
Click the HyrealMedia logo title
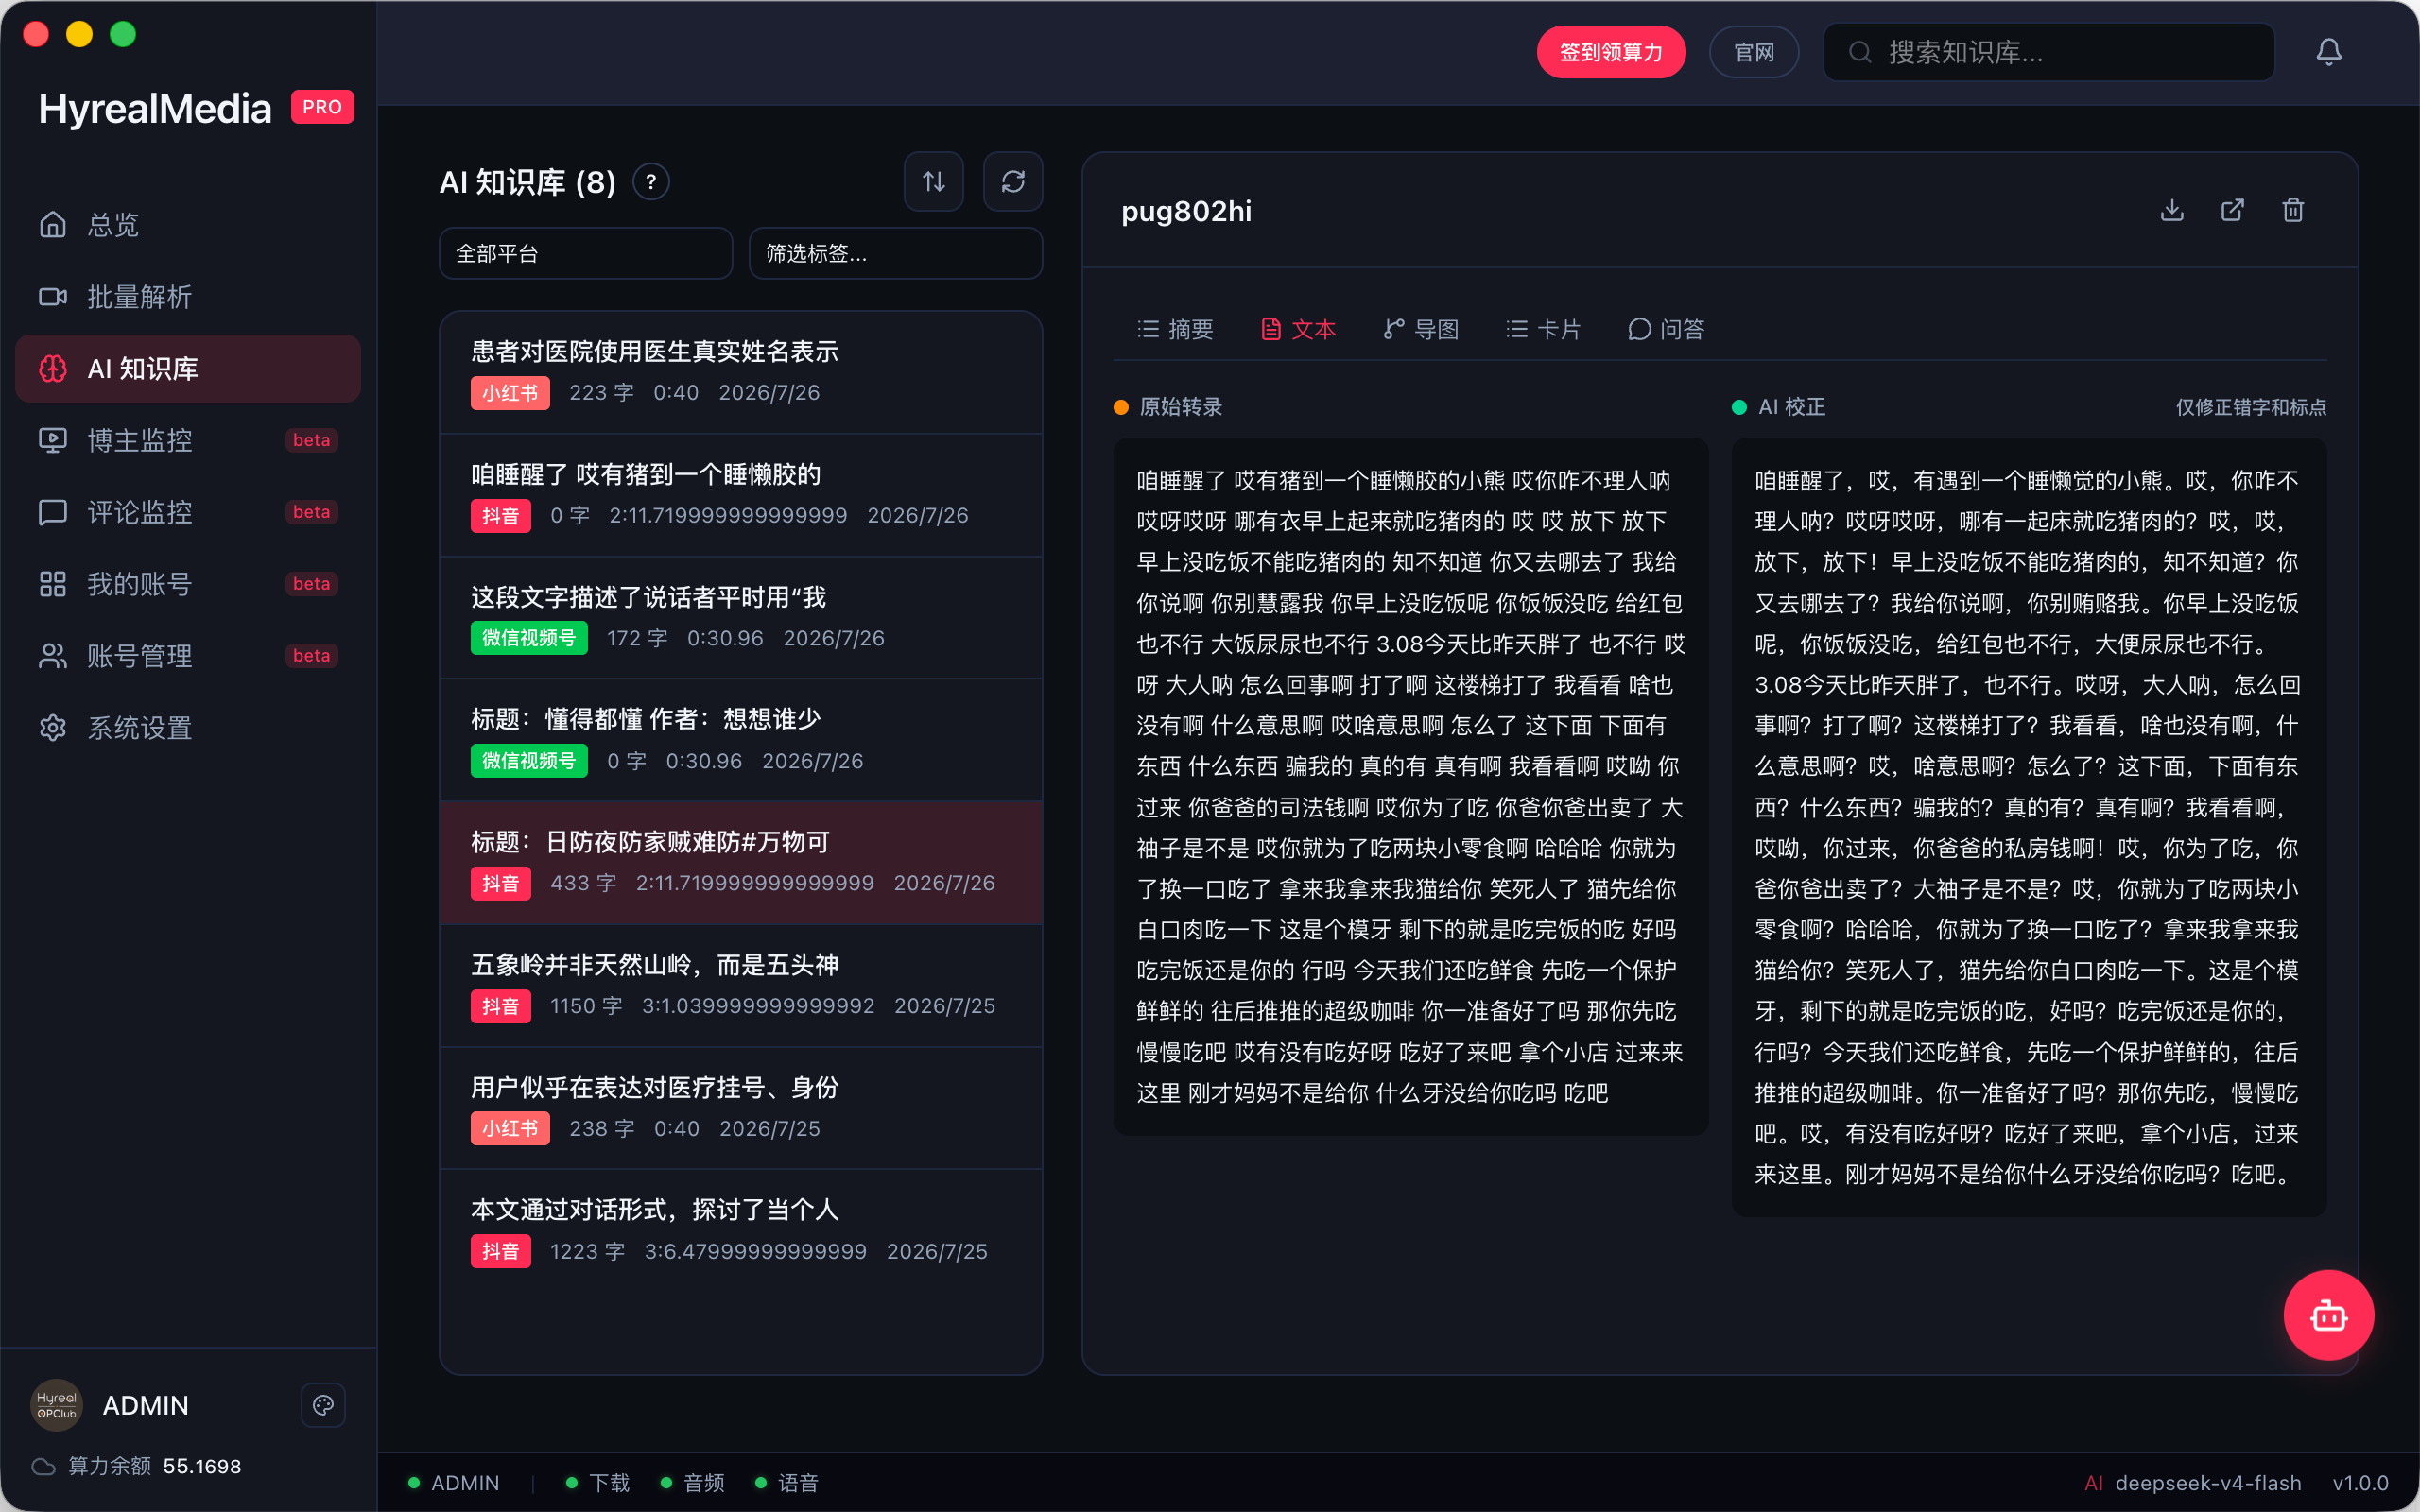tap(155, 108)
